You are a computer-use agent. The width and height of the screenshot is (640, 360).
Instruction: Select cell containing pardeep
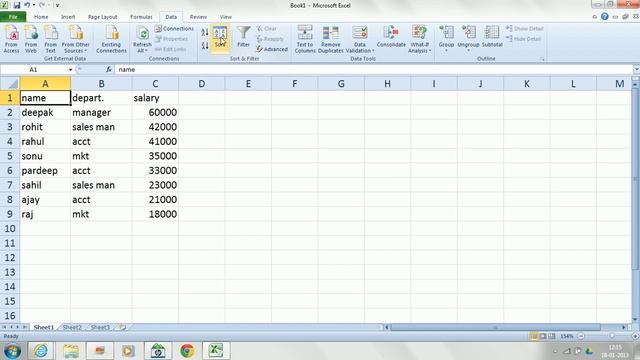[45, 171]
